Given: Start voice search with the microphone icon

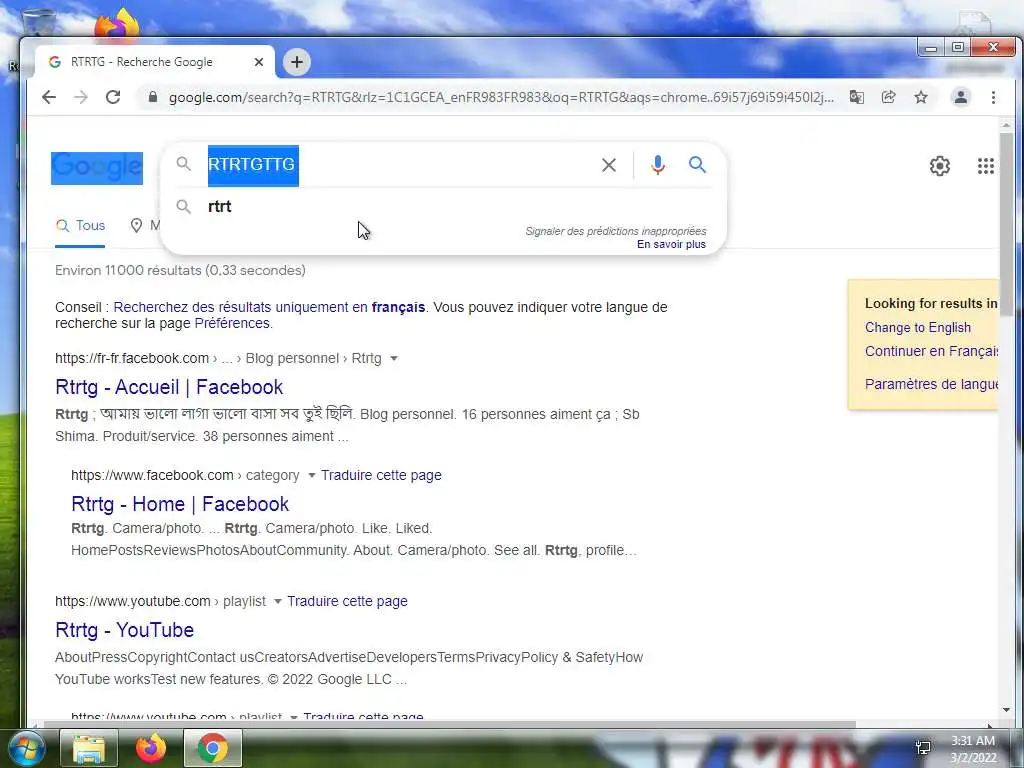Looking at the screenshot, I should [x=658, y=165].
